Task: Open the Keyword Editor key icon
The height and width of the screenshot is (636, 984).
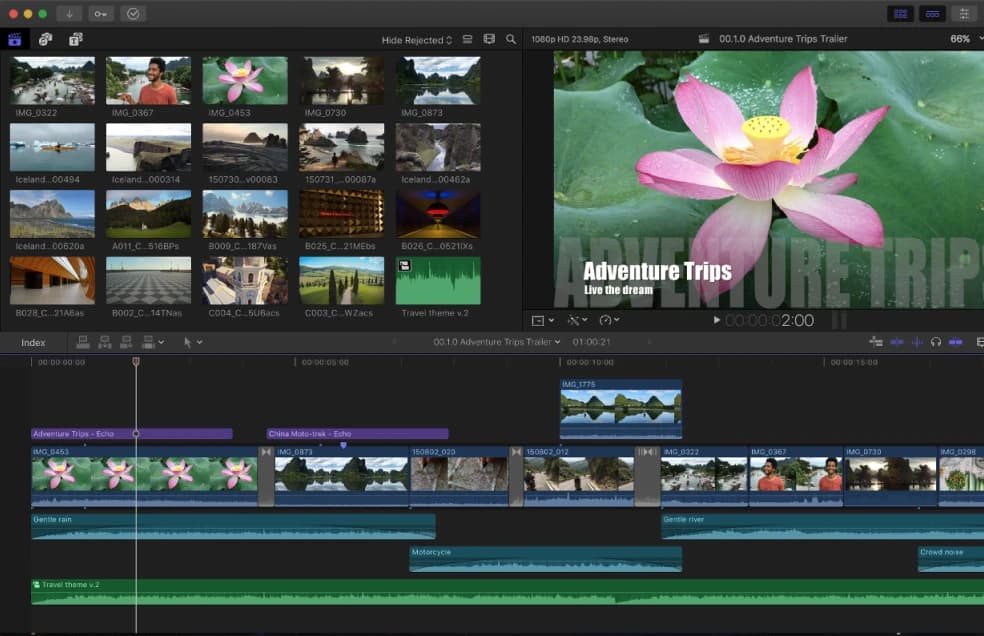Action: [x=101, y=14]
